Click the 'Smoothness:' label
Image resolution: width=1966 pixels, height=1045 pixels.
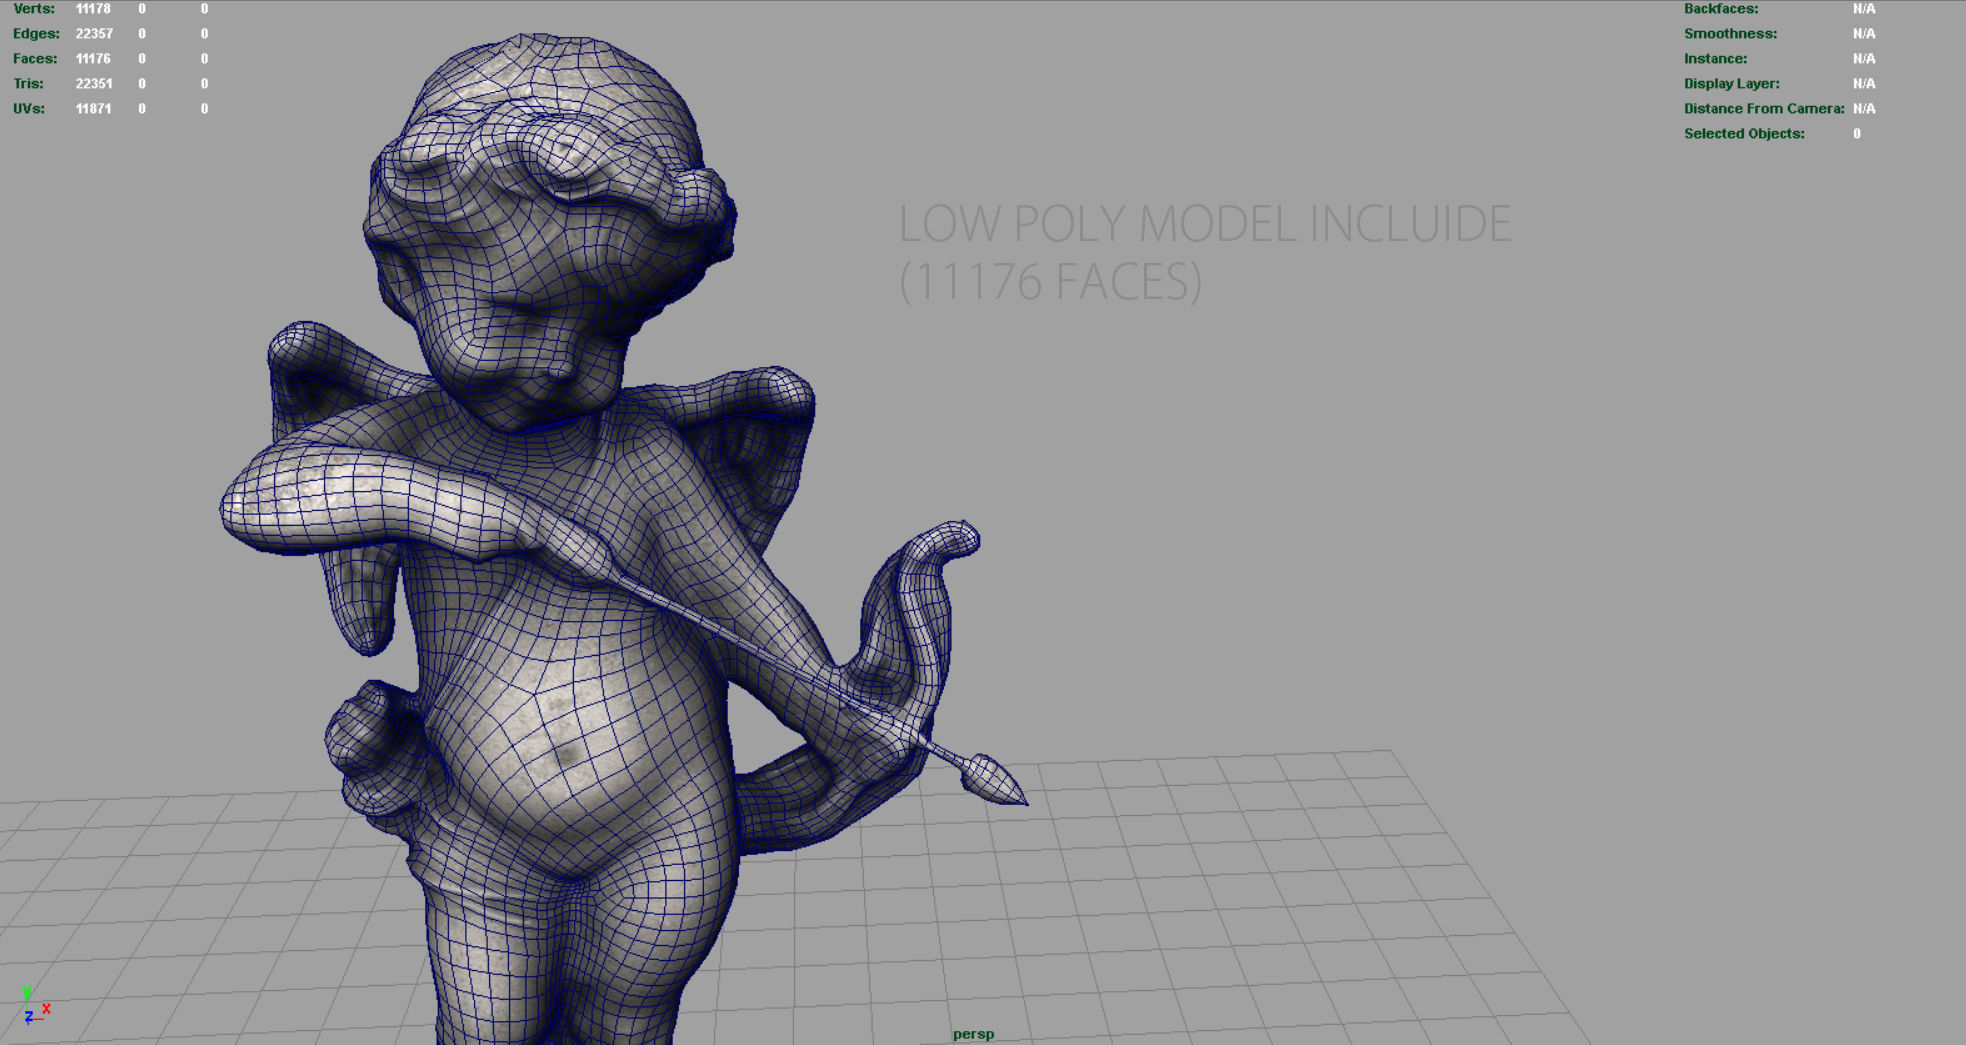coord(1730,33)
